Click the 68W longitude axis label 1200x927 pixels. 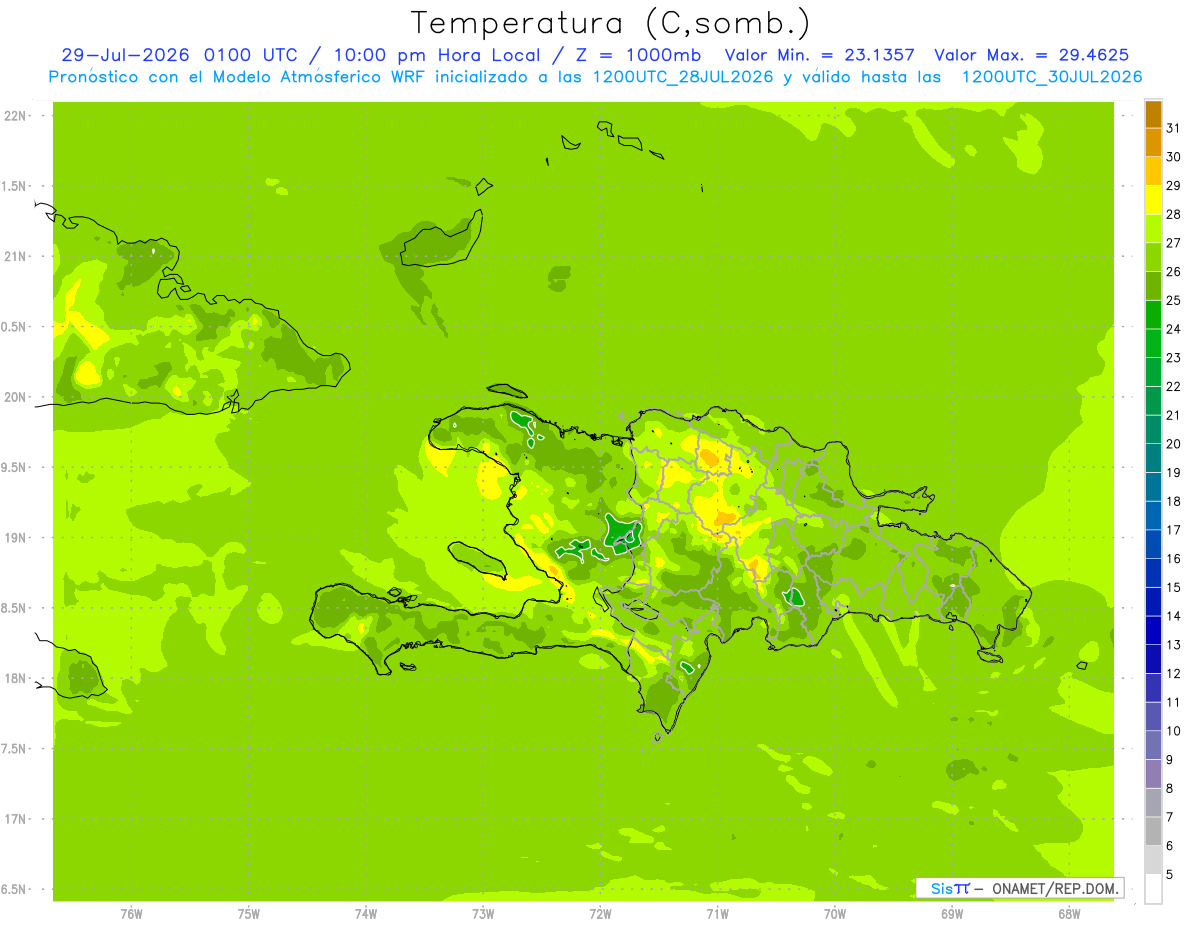1069,915
